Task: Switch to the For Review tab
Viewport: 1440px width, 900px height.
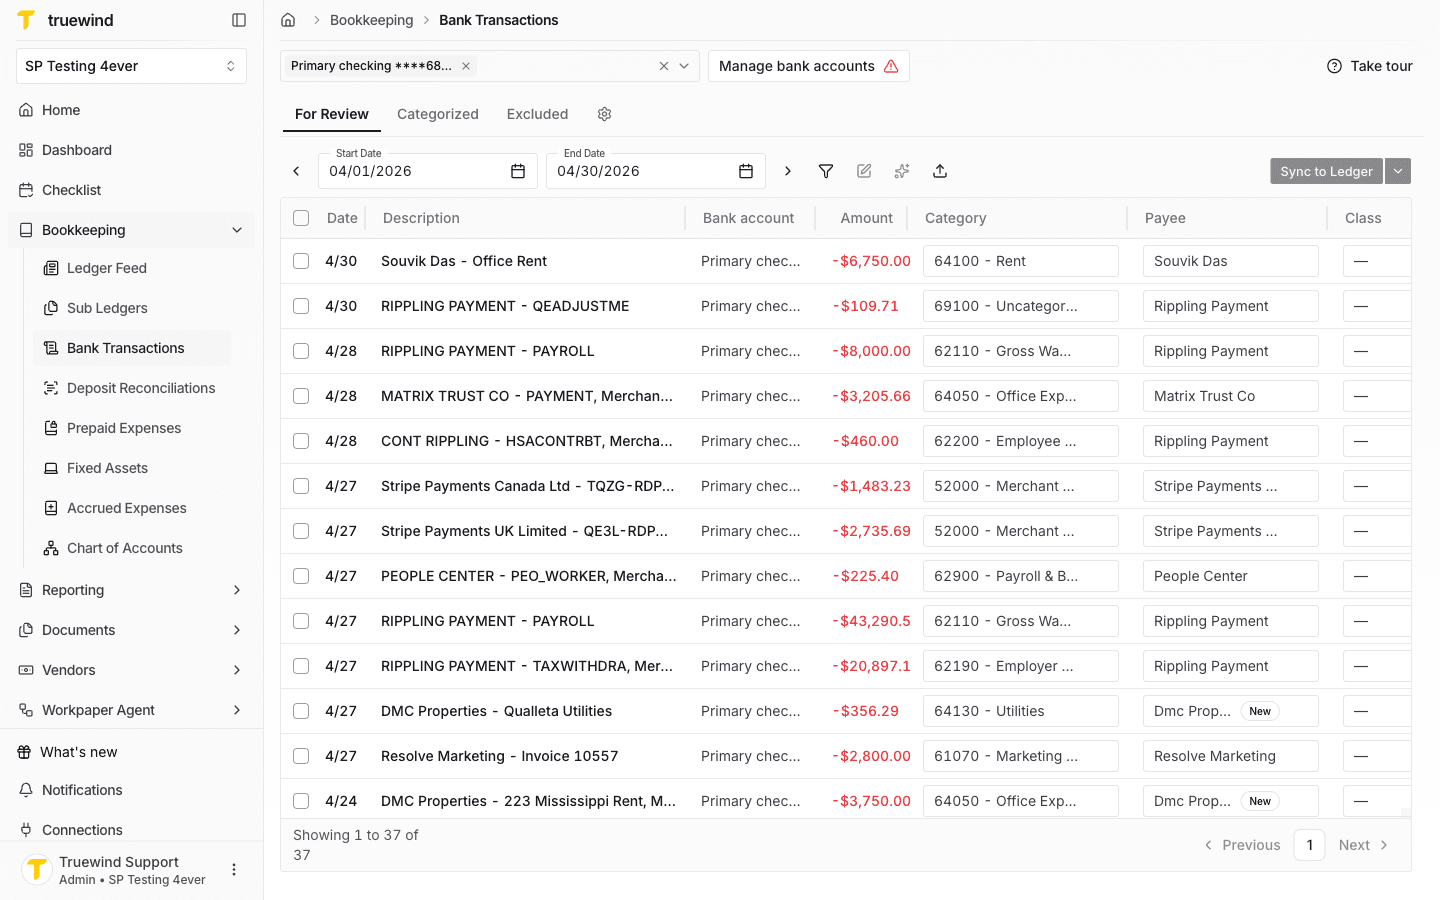Action: point(332,114)
